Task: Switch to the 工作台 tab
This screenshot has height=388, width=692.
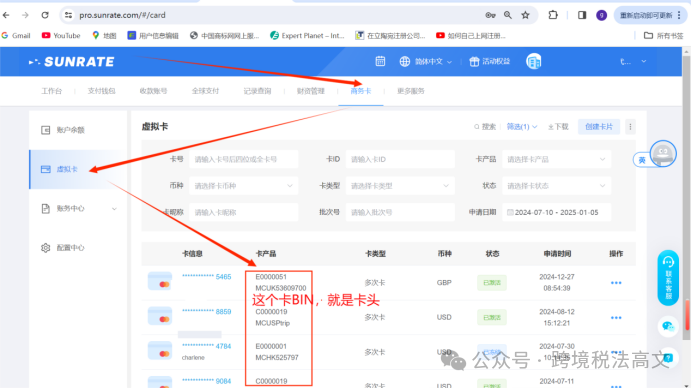Action: click(x=52, y=91)
